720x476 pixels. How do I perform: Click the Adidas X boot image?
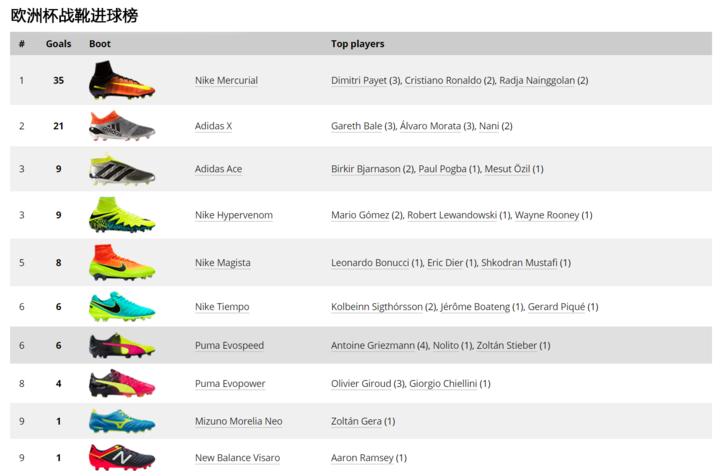tap(121, 126)
